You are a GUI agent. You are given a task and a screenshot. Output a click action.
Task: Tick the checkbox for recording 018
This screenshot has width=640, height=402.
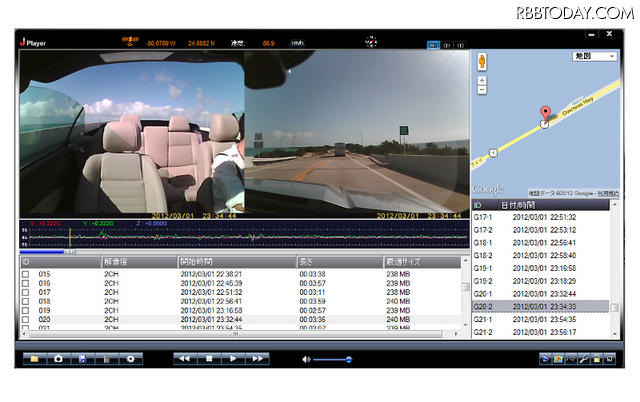tap(27, 301)
